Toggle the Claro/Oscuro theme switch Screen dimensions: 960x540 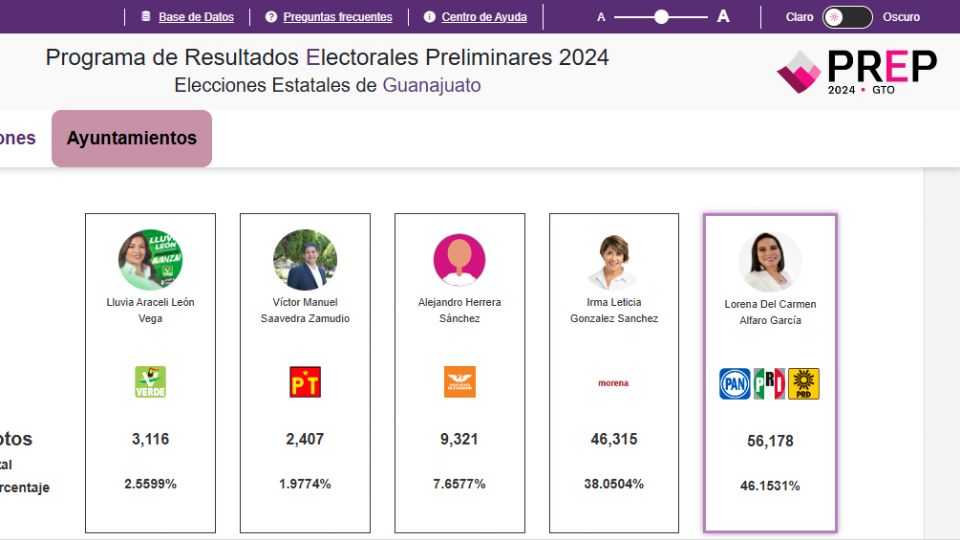click(847, 17)
